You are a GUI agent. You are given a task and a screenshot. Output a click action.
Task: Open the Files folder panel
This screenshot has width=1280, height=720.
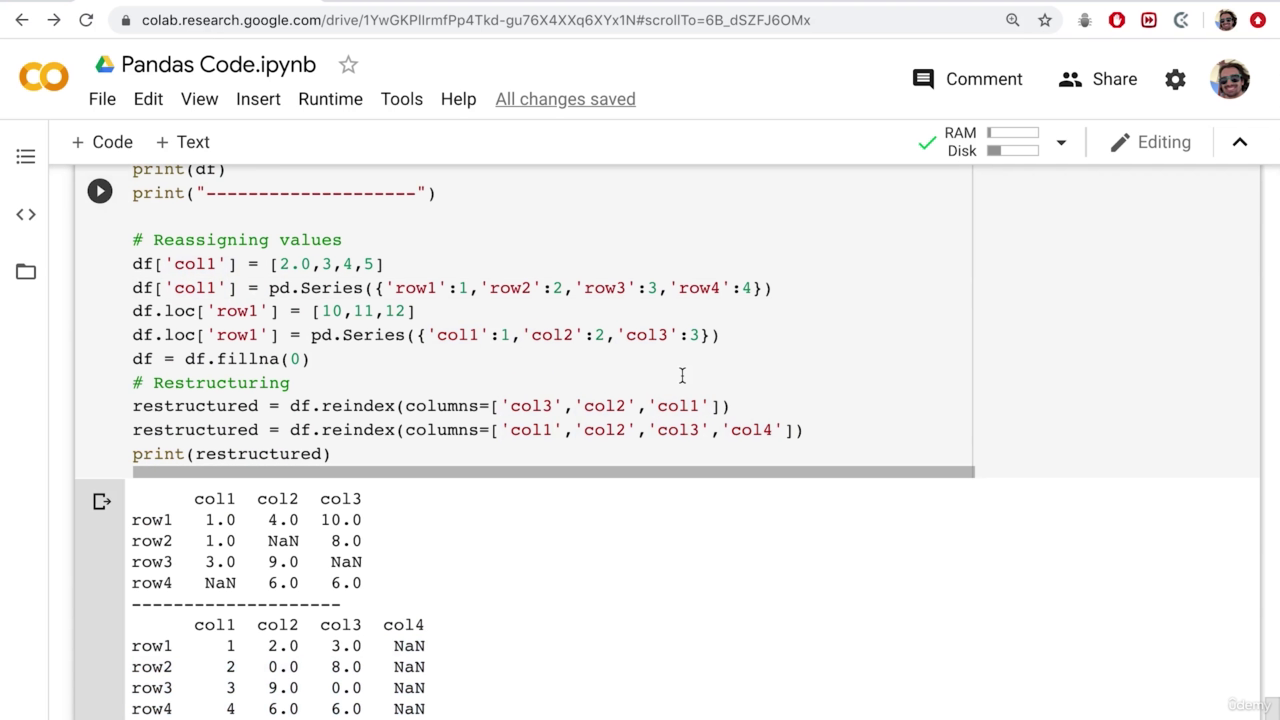coord(26,272)
